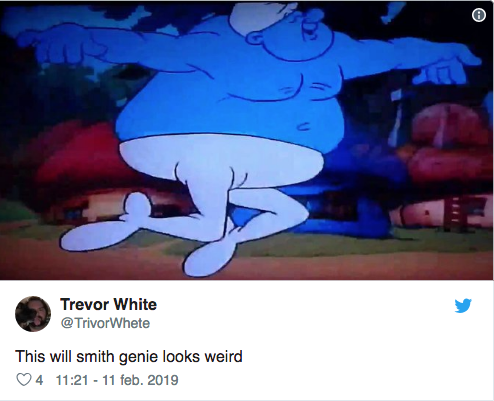Click the like count number 4

click(x=39, y=380)
